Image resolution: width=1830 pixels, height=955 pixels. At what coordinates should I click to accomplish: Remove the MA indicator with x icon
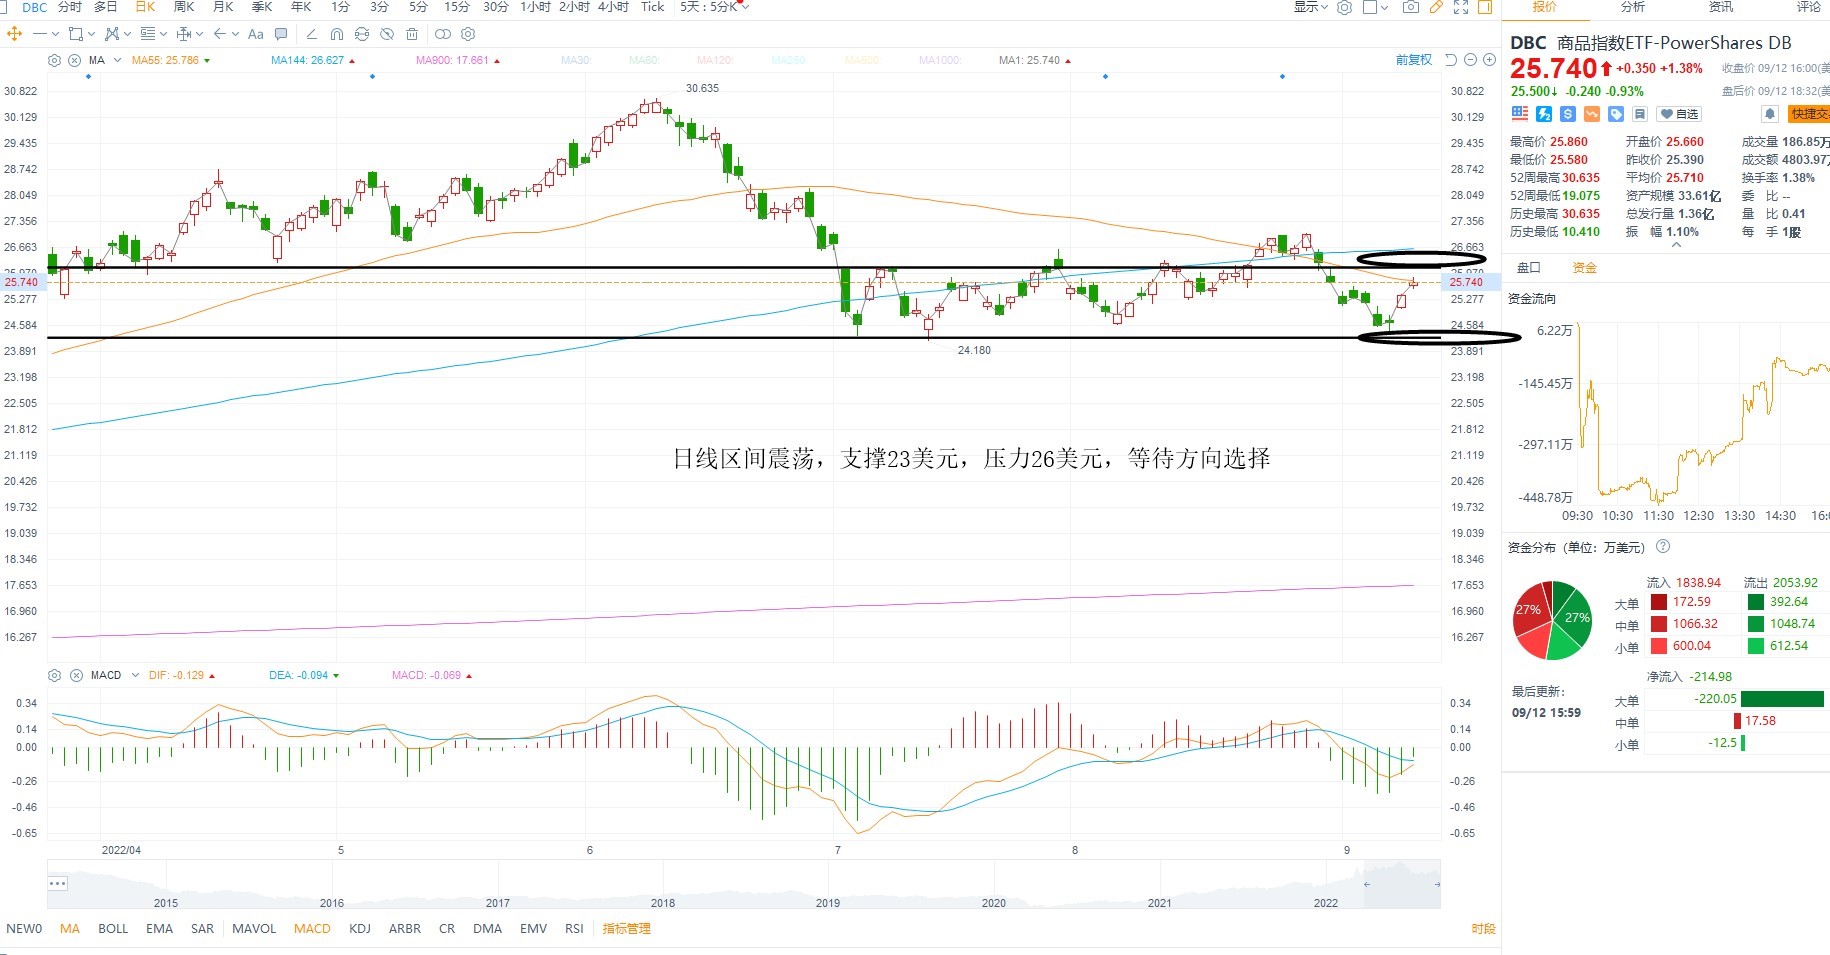pos(74,60)
